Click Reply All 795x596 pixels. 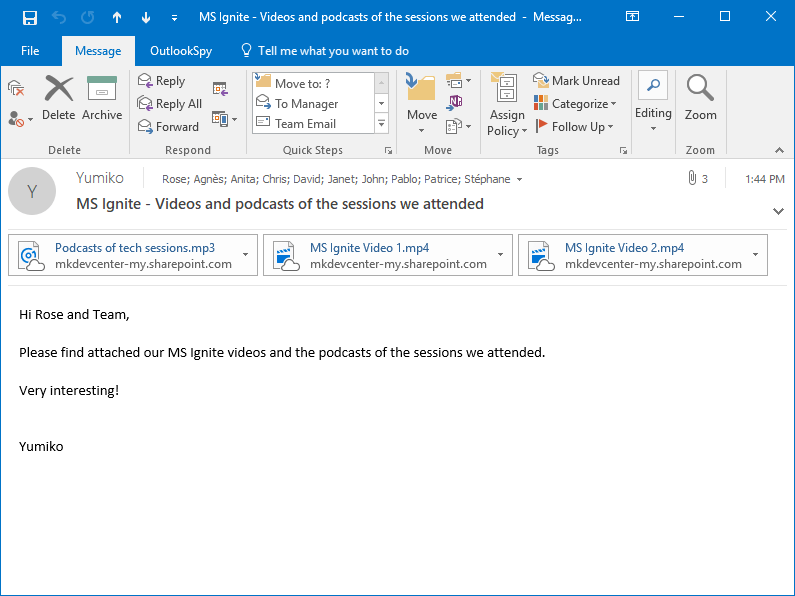point(170,103)
